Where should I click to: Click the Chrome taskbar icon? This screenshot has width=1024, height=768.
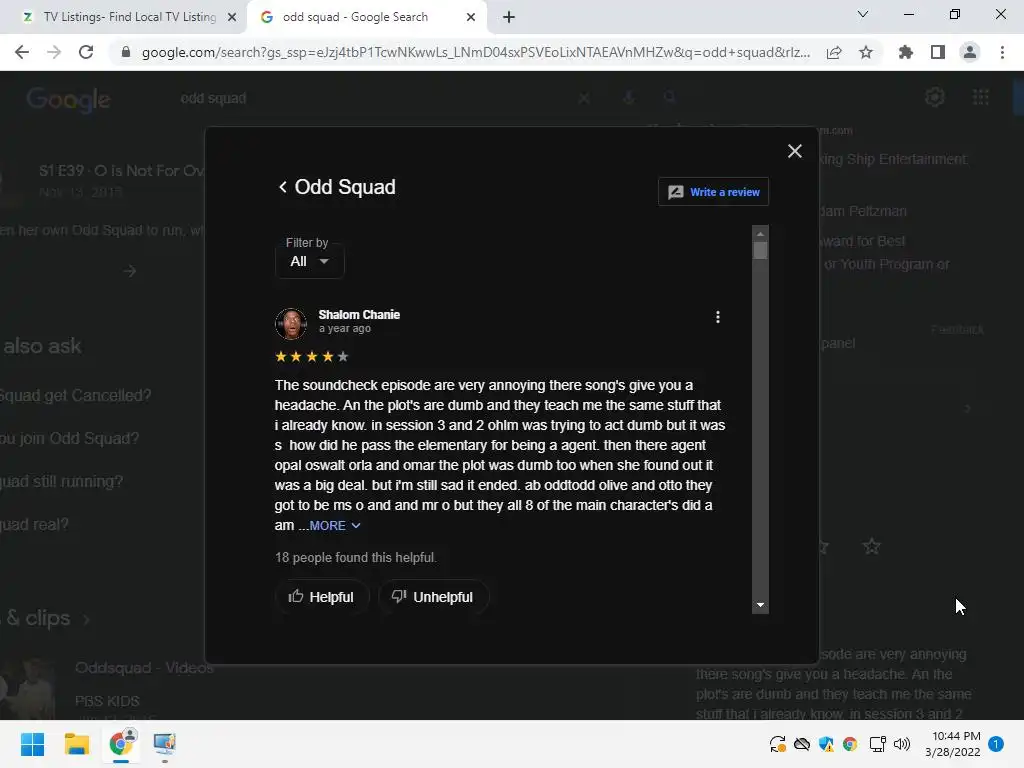click(121, 743)
